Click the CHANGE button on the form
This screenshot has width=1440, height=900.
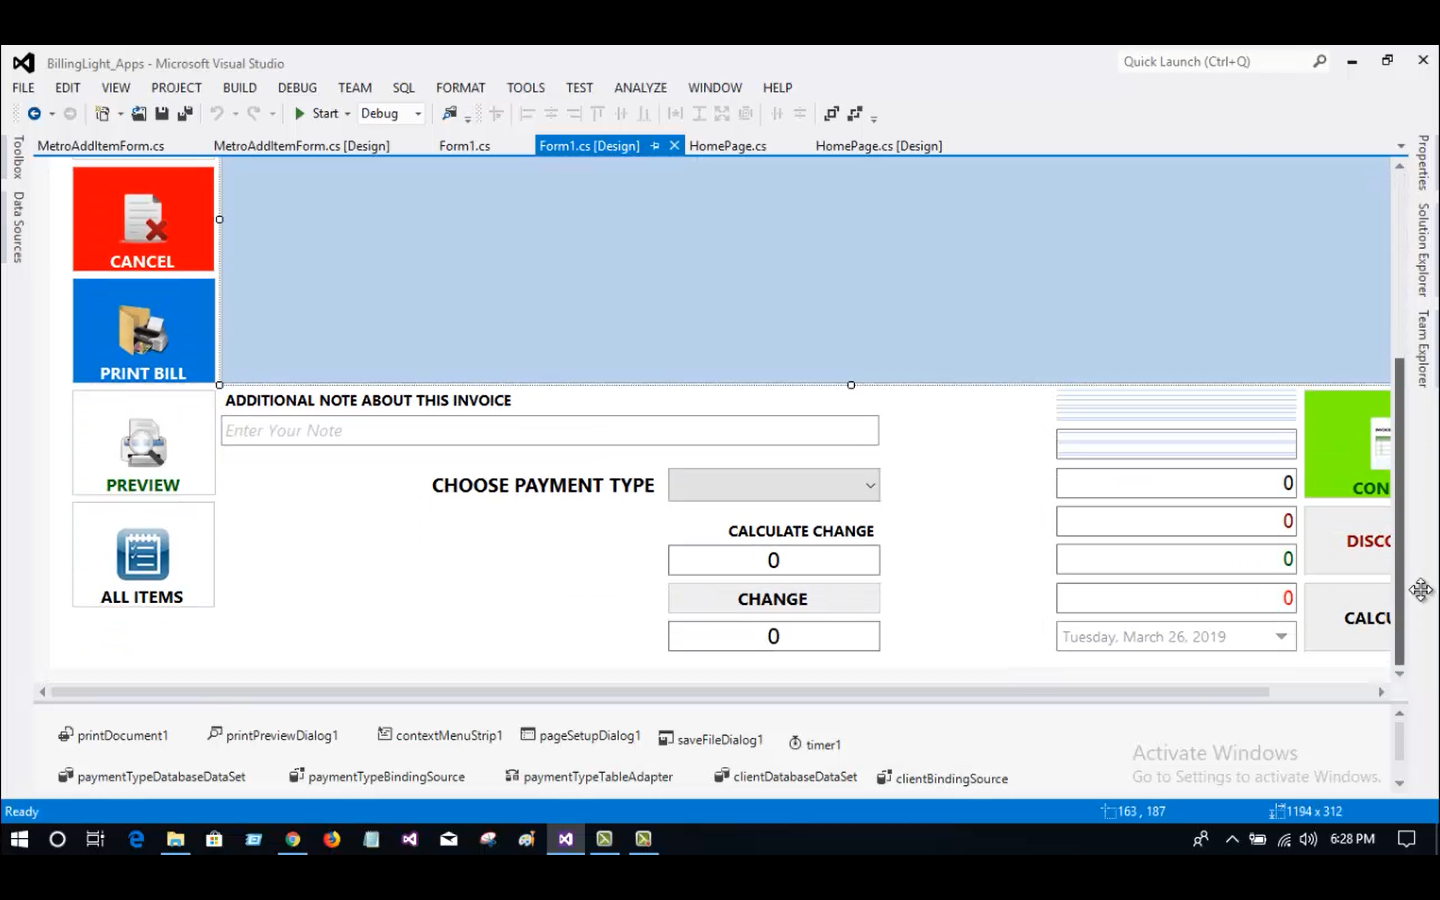point(773,598)
